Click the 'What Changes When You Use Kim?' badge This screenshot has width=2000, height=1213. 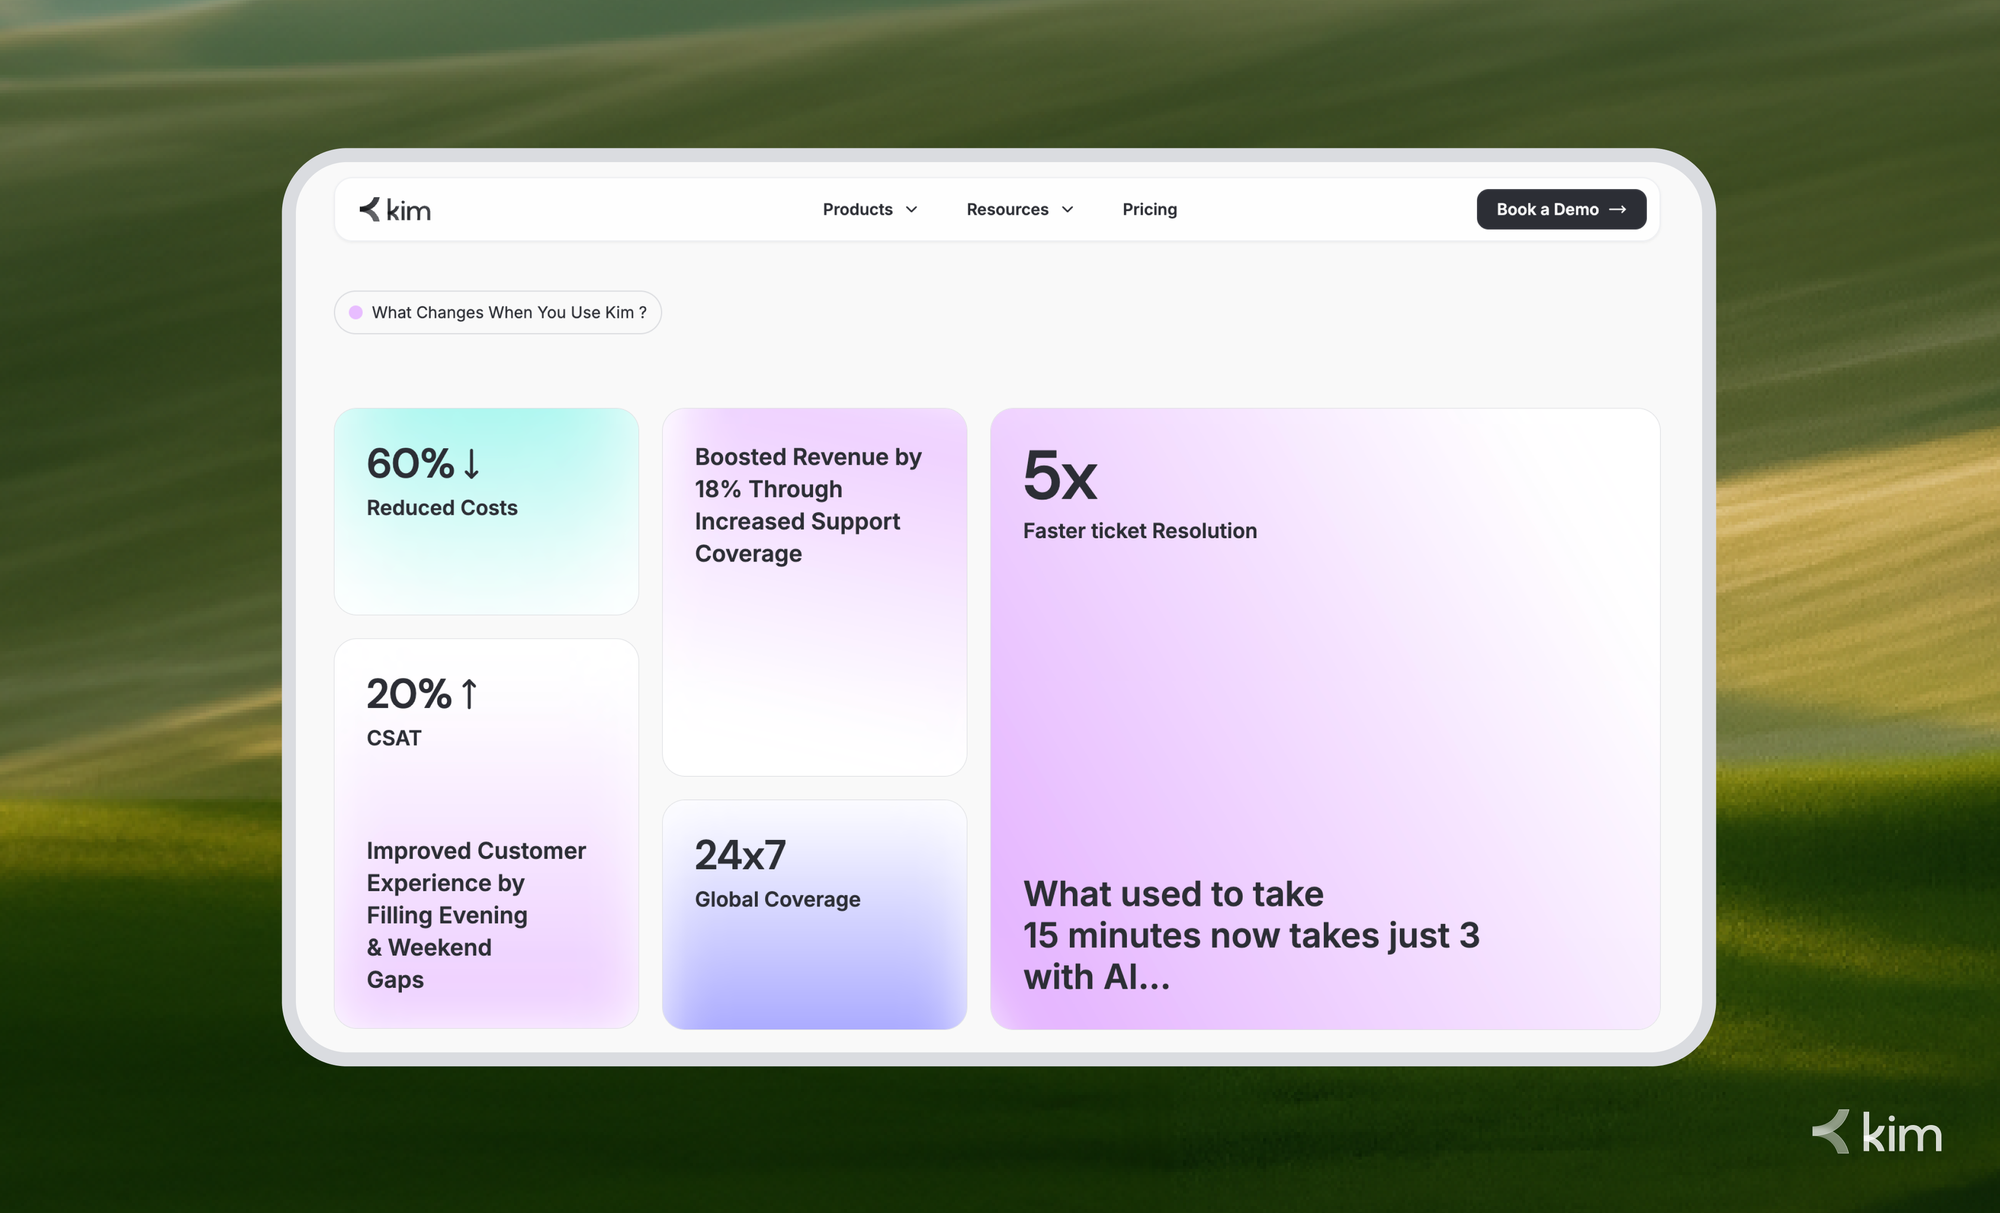[497, 312]
